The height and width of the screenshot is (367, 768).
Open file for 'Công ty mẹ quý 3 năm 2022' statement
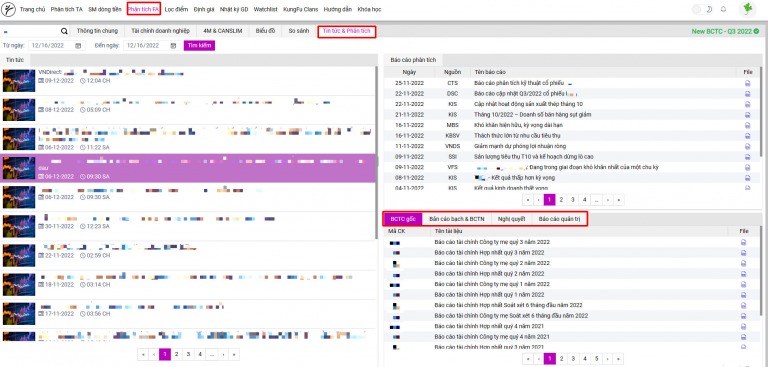pyautogui.click(x=744, y=242)
